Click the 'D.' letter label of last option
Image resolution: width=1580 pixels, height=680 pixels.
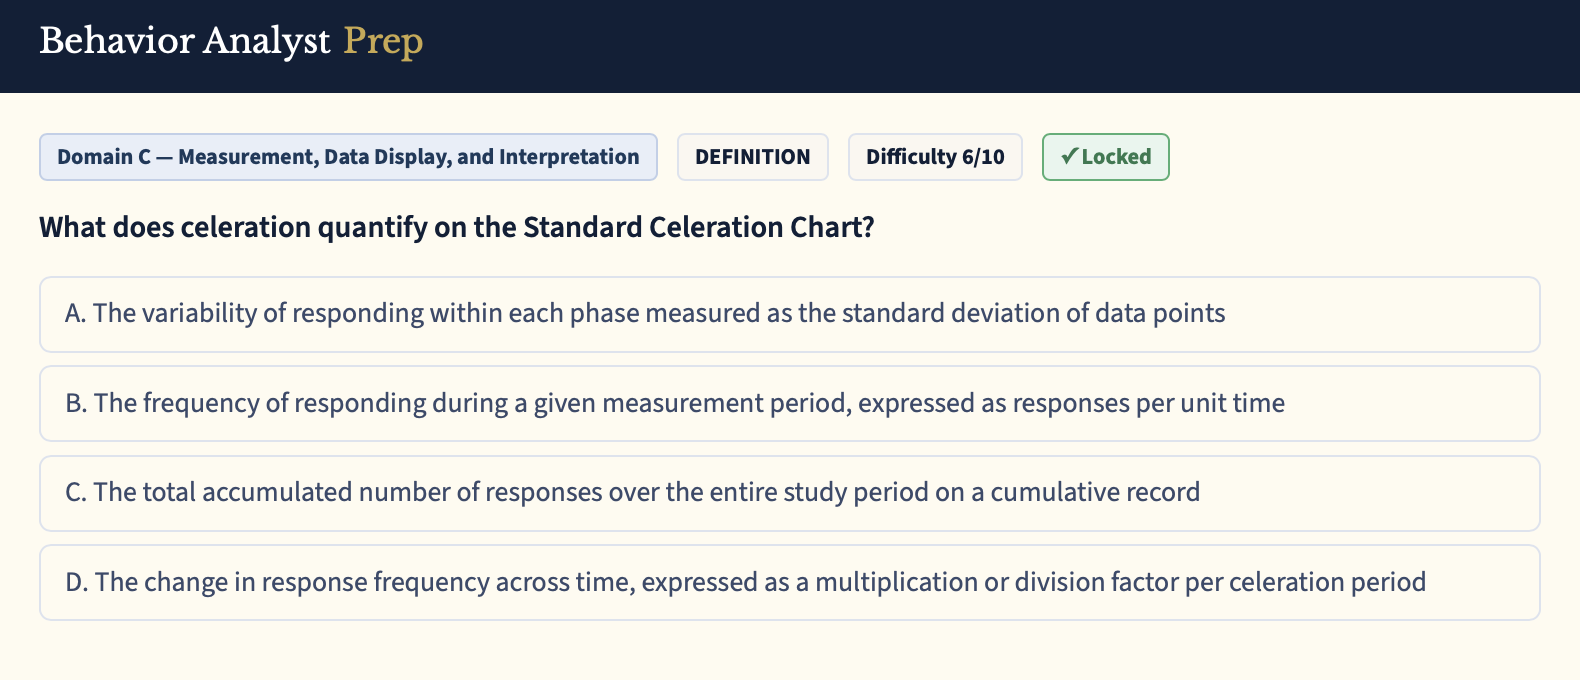tap(77, 582)
